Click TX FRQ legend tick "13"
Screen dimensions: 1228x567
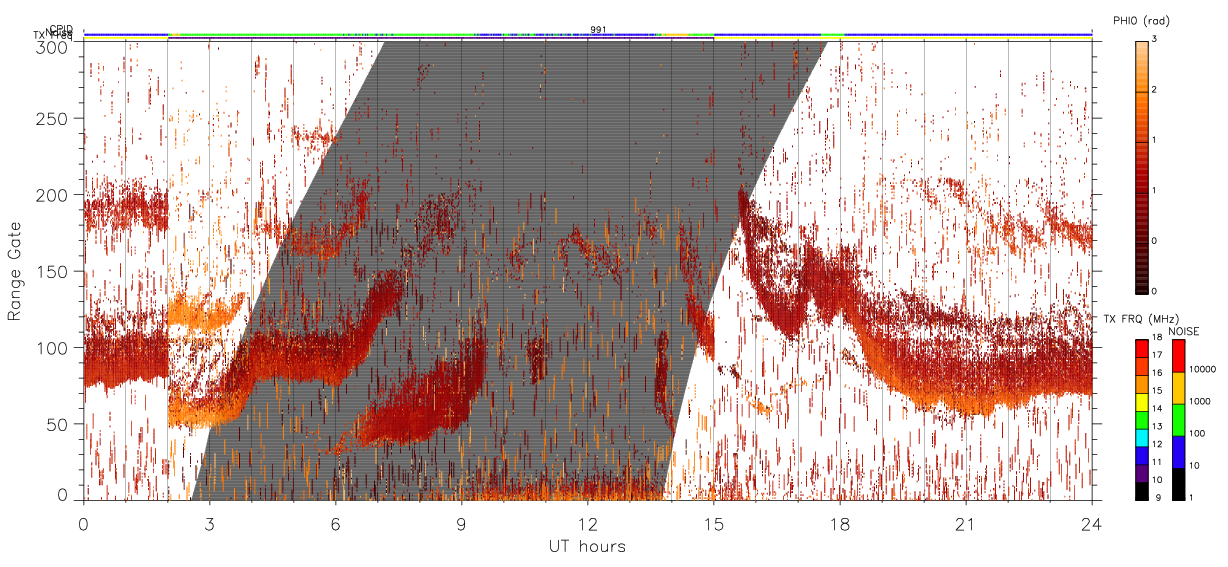pos(1157,426)
